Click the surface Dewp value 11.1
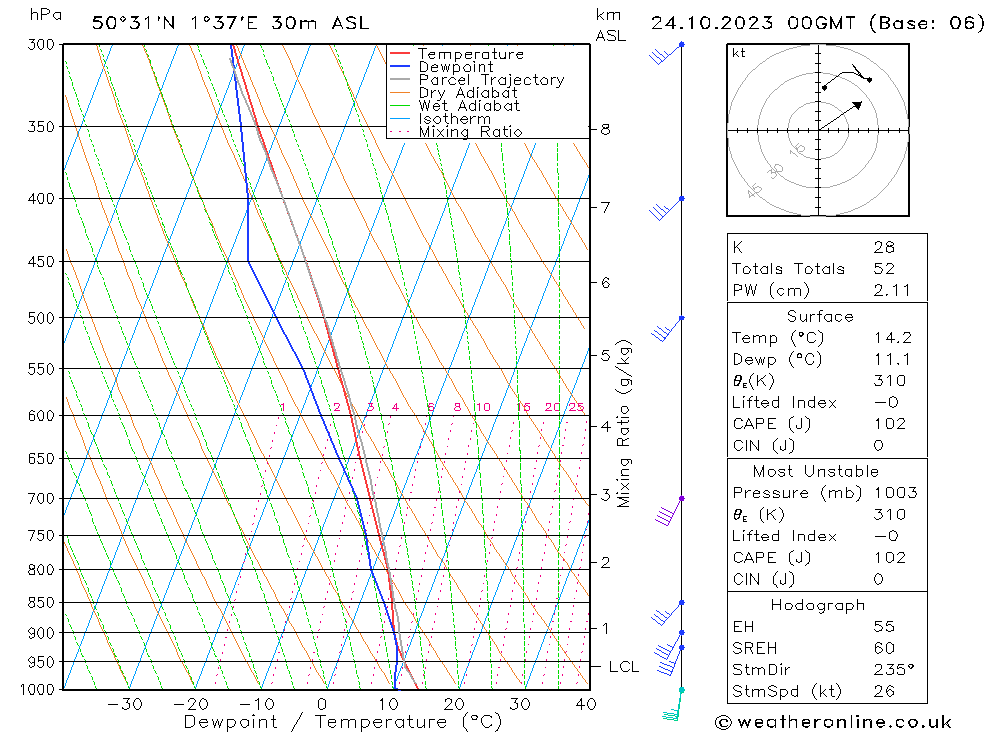1000x733 pixels. [892, 359]
